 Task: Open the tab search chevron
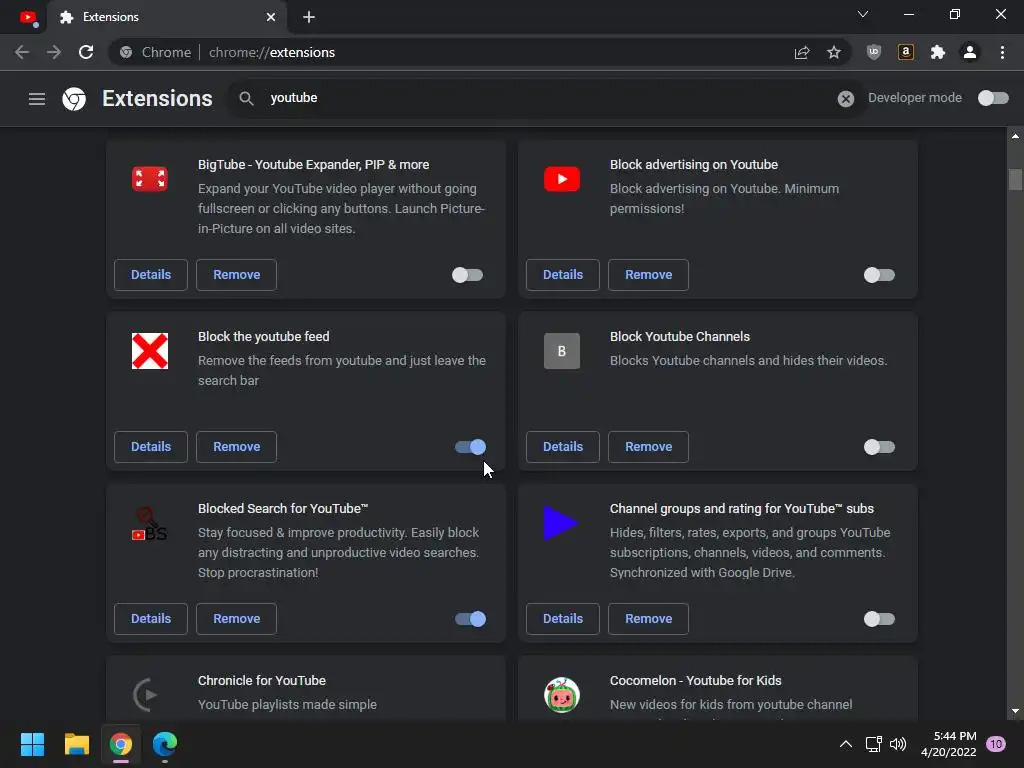863,14
